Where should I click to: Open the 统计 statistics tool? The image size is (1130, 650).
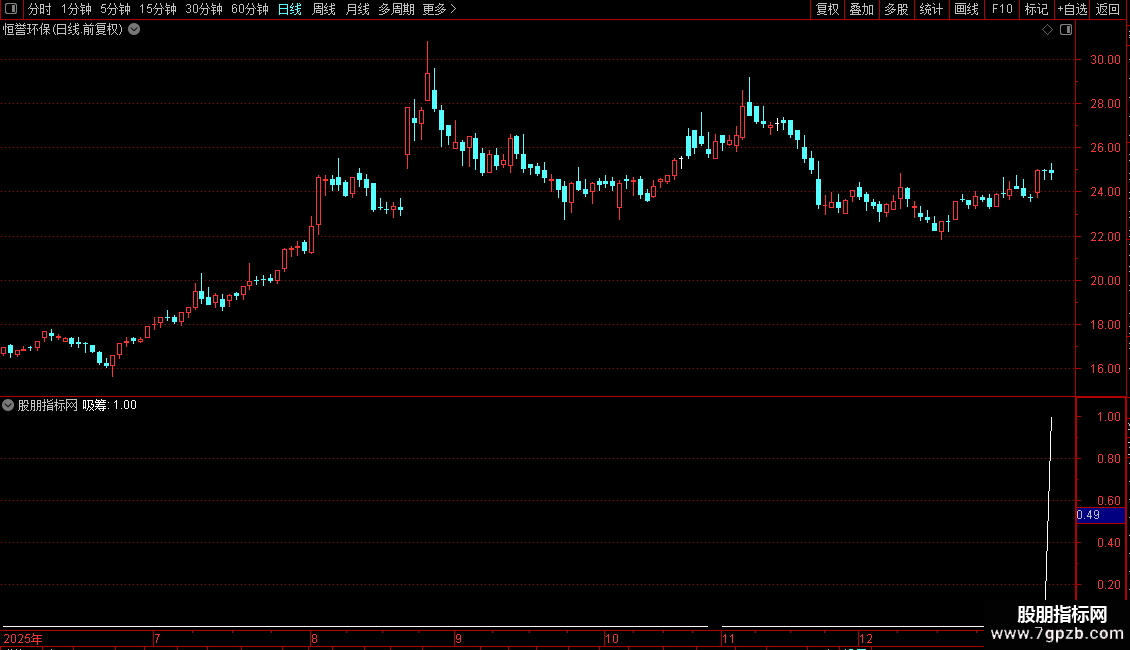click(x=931, y=9)
